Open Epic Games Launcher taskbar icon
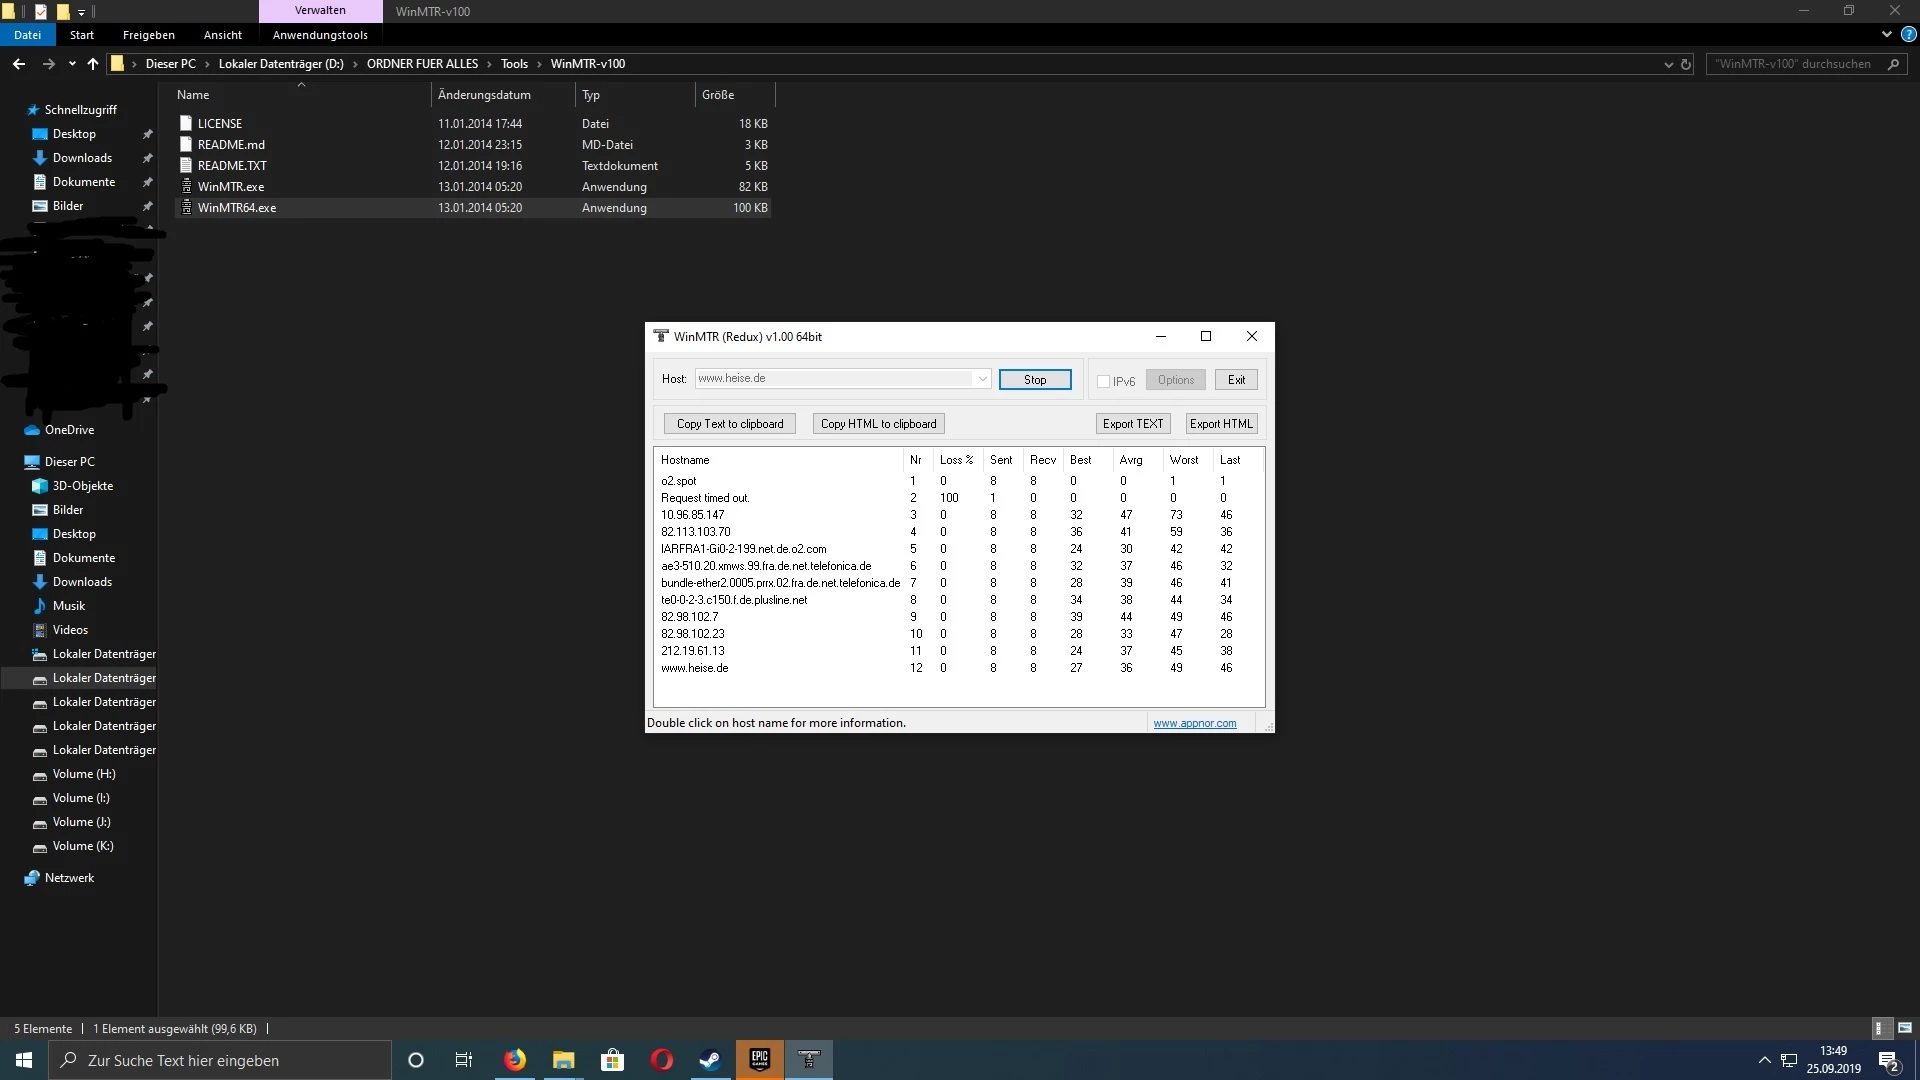Viewport: 1920px width, 1080px height. tap(760, 1060)
